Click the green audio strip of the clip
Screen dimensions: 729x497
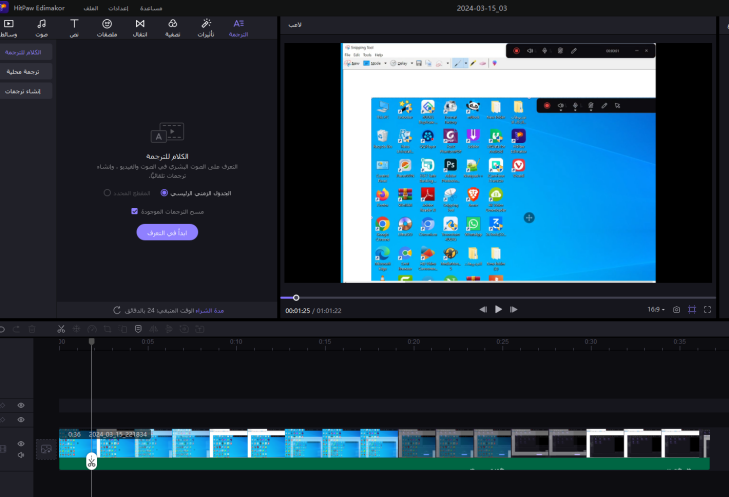pos(384,464)
